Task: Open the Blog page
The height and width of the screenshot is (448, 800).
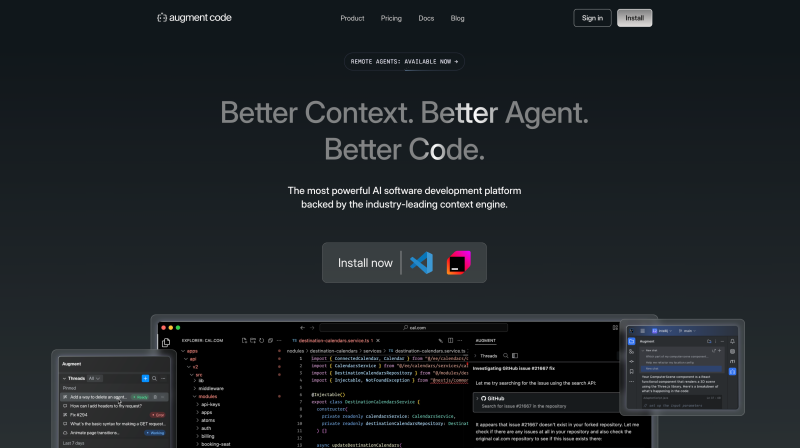Action: [457, 18]
